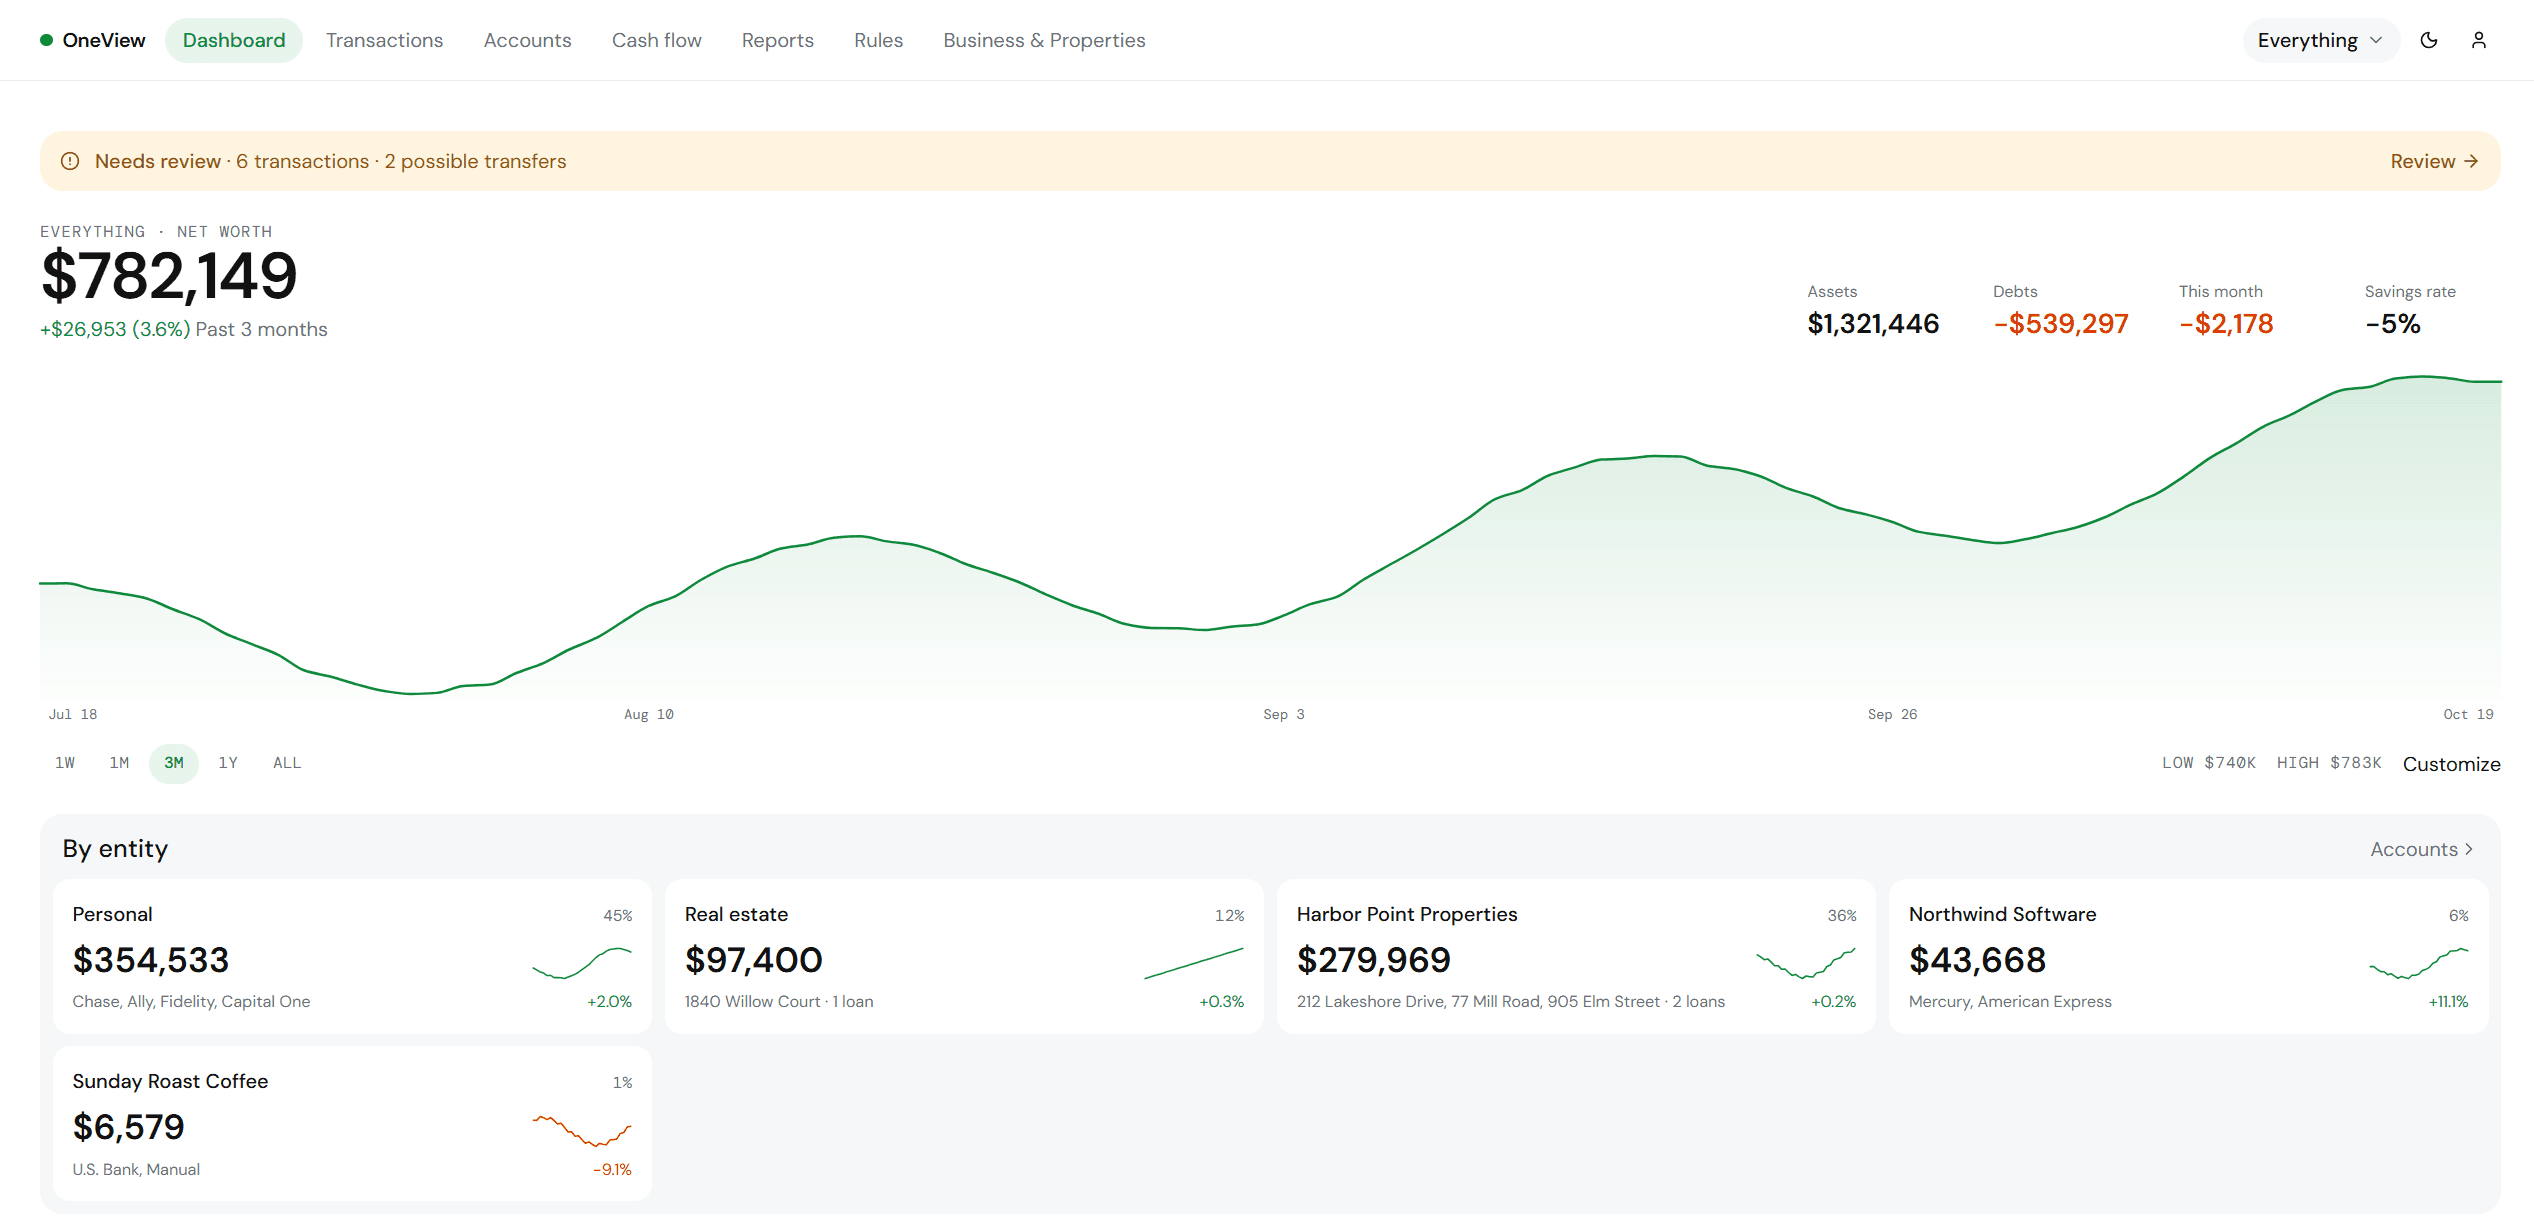Click the Savings rate −5% value
Image resolution: width=2534 pixels, height=1229 pixels.
[2392, 324]
